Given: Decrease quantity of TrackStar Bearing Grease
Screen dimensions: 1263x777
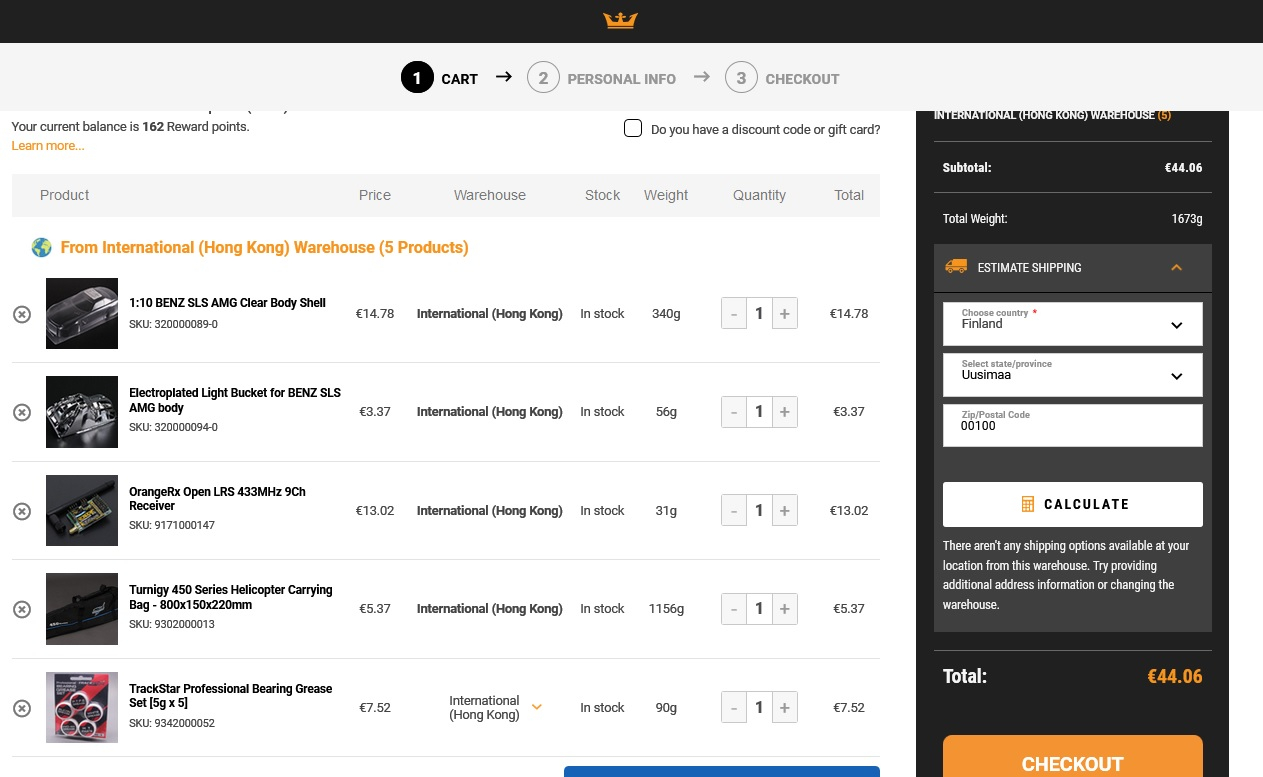Looking at the screenshot, I should click(x=734, y=708).
